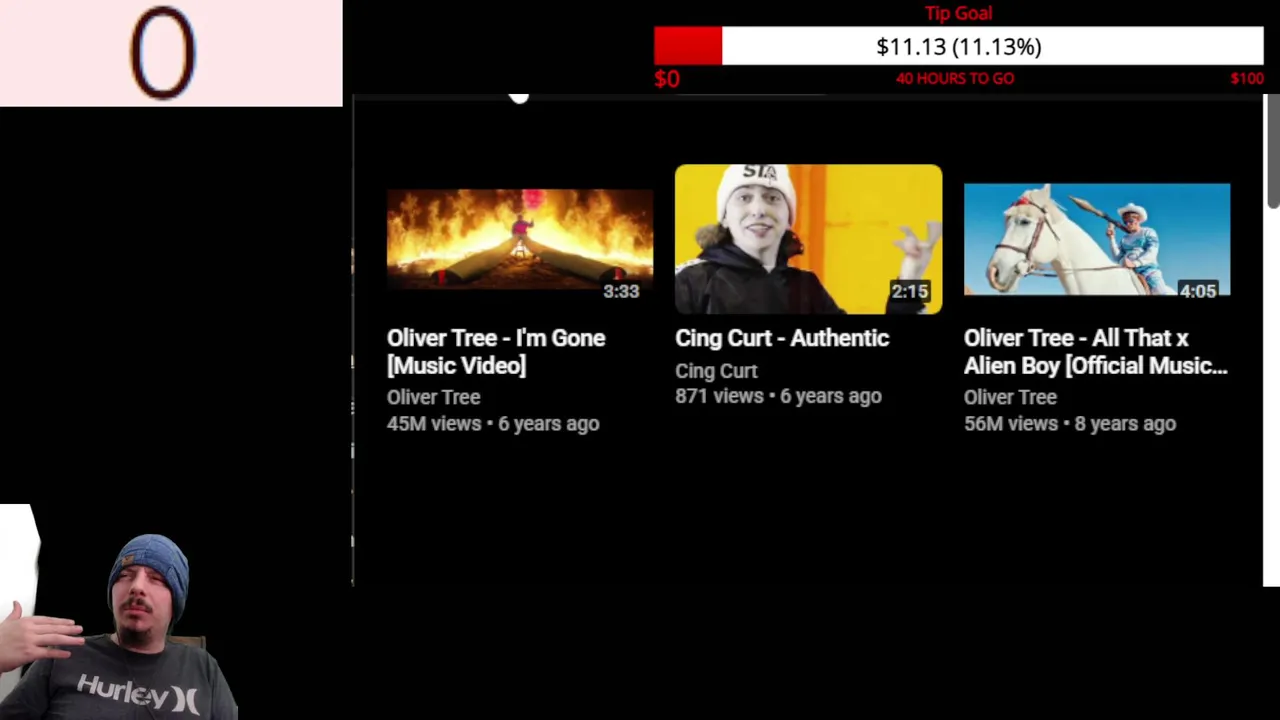1280x720 pixels.
Task: Click the 'Cing Curt - Authentic' video title
Action: [x=782, y=338]
